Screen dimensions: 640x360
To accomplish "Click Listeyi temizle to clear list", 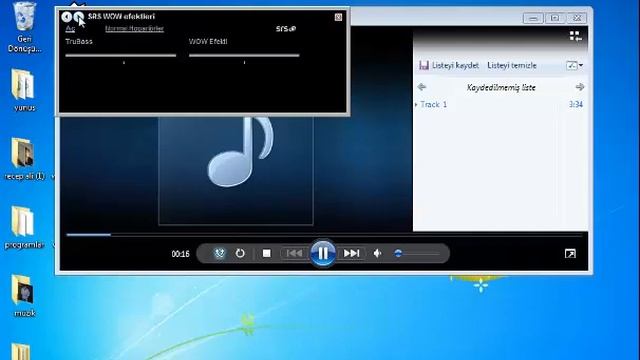I will click(x=512, y=65).
